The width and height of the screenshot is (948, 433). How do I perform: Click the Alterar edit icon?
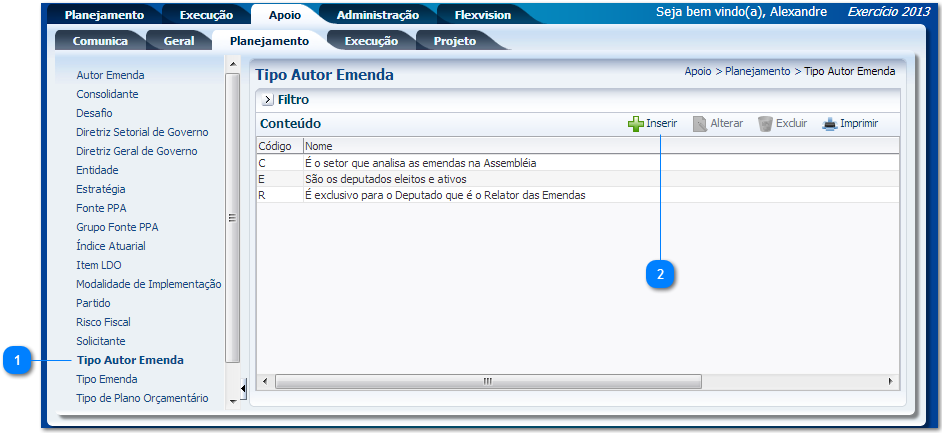point(700,124)
